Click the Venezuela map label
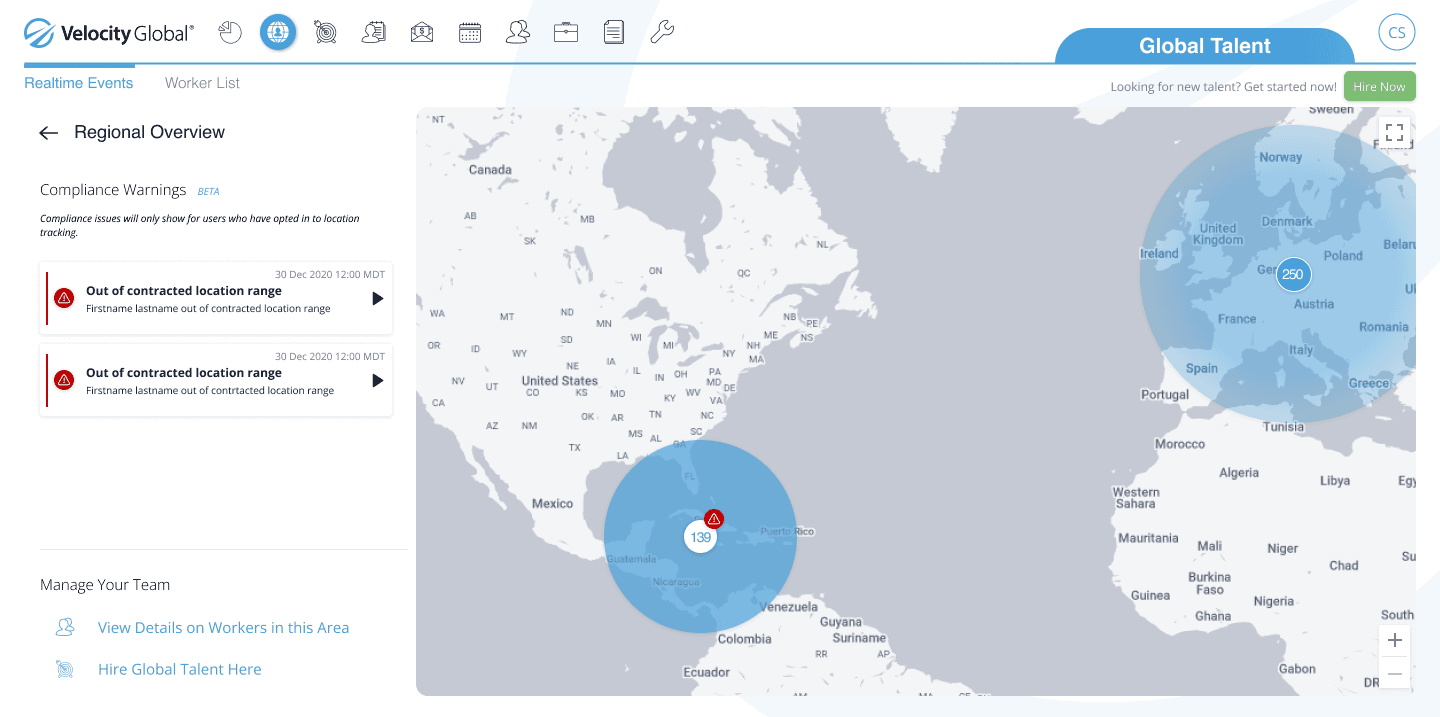 click(788, 607)
